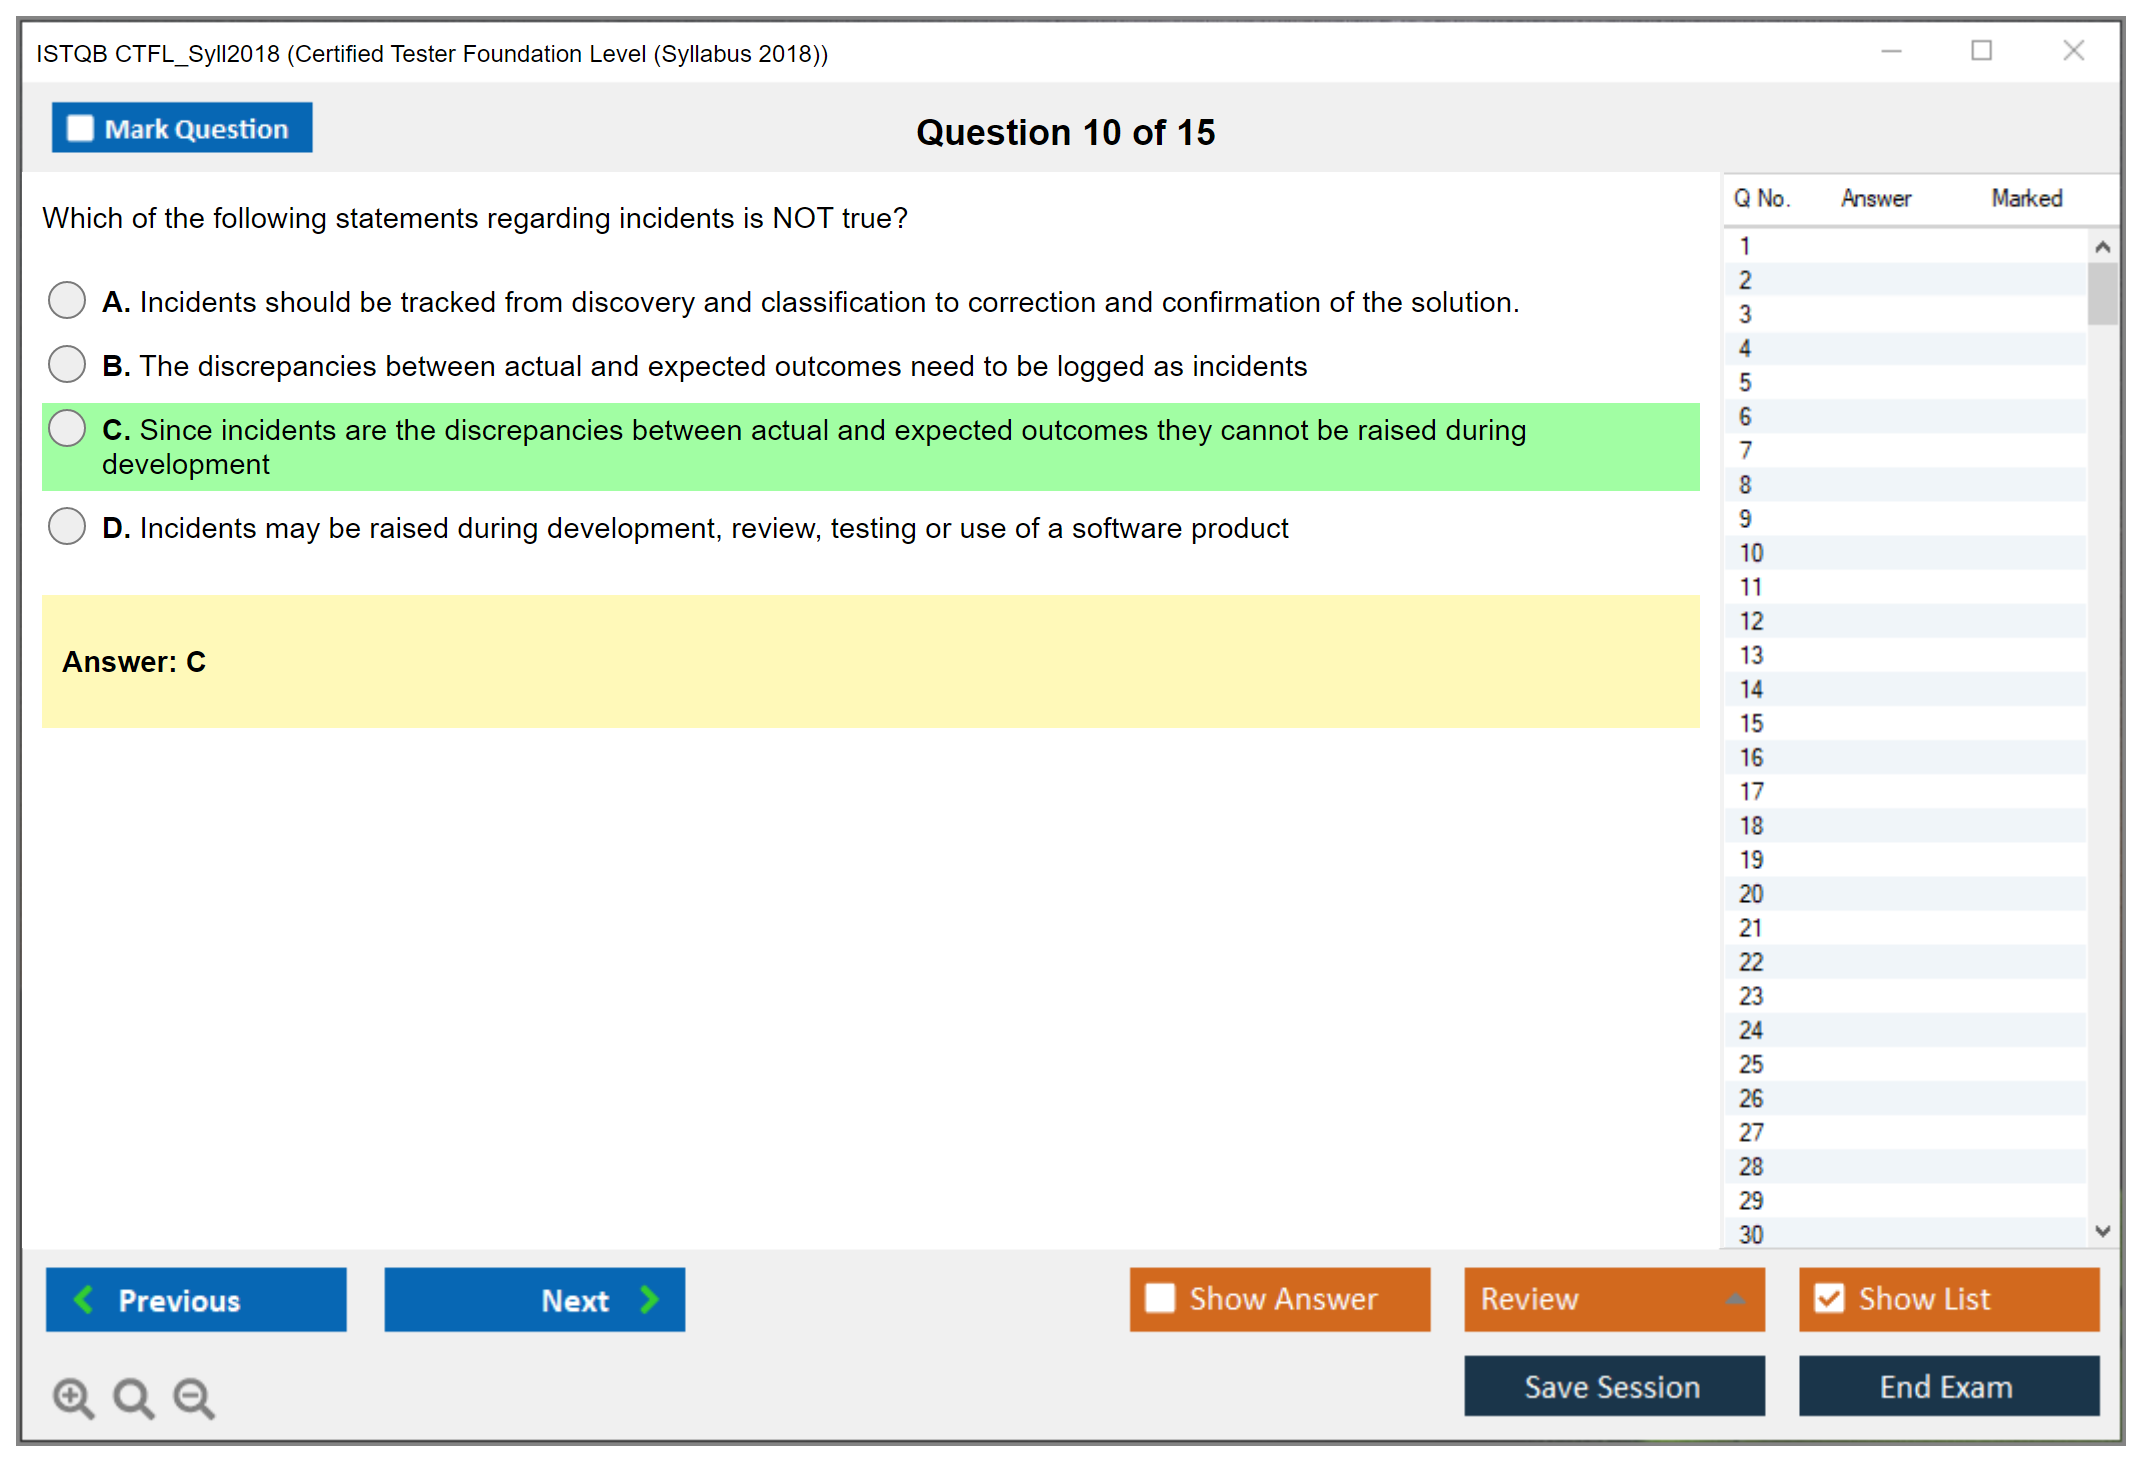Click the End Exam button
This screenshot has width=2150, height=1470.
pos(1947,1386)
